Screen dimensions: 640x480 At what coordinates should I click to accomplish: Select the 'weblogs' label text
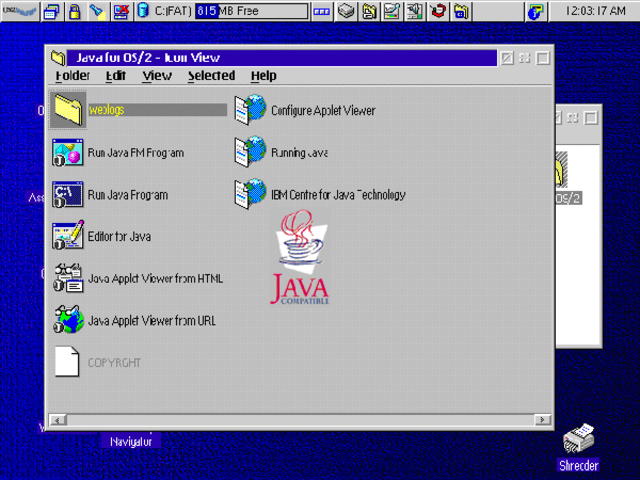[x=107, y=110]
